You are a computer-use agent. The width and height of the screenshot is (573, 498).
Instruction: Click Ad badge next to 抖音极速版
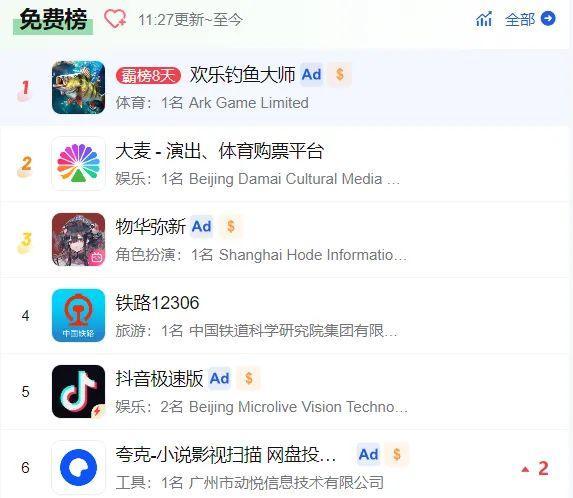pos(219,379)
